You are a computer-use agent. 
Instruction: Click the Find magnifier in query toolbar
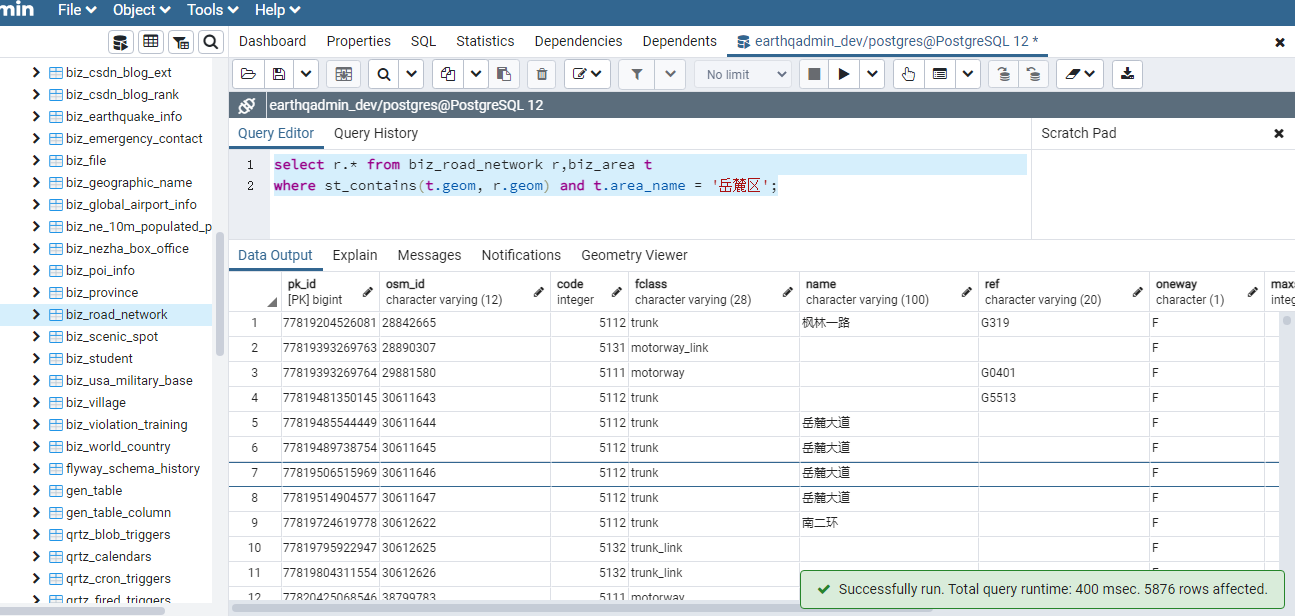coord(383,74)
